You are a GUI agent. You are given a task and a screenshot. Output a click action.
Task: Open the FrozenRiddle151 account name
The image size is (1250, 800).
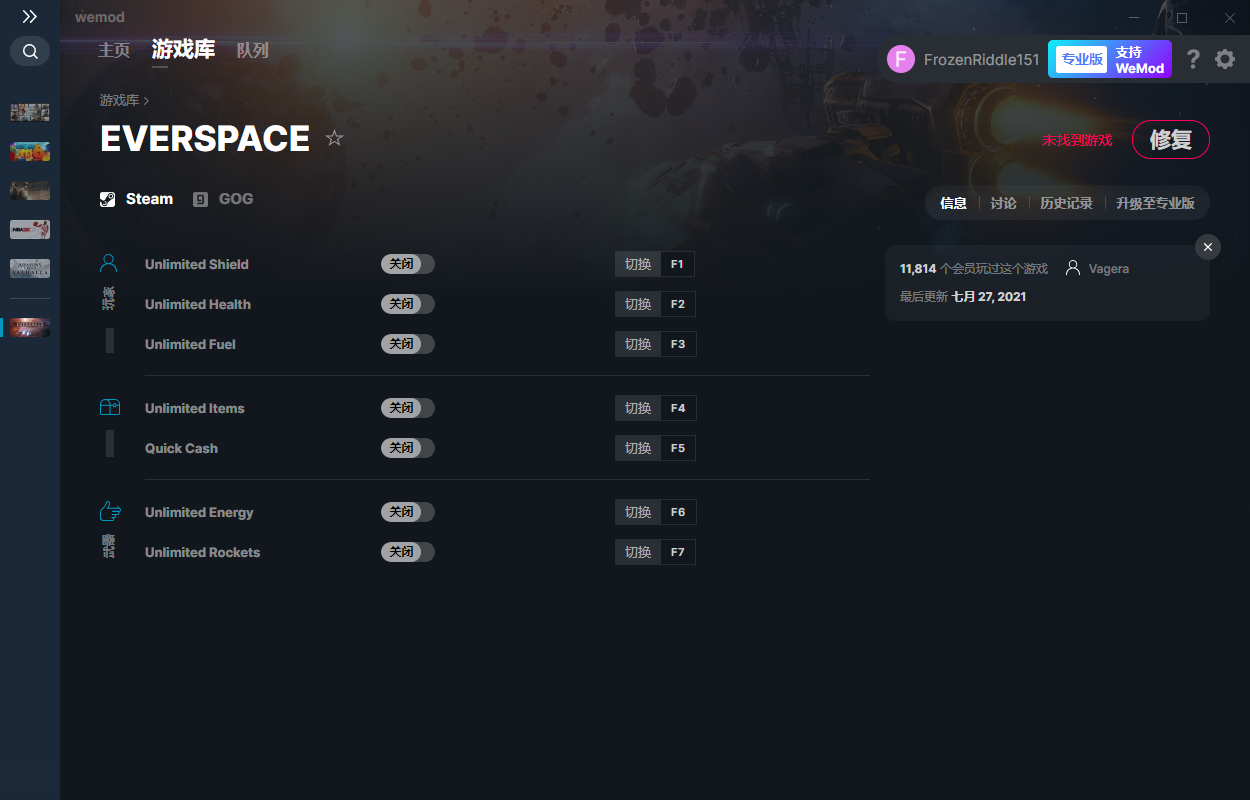(x=982, y=60)
